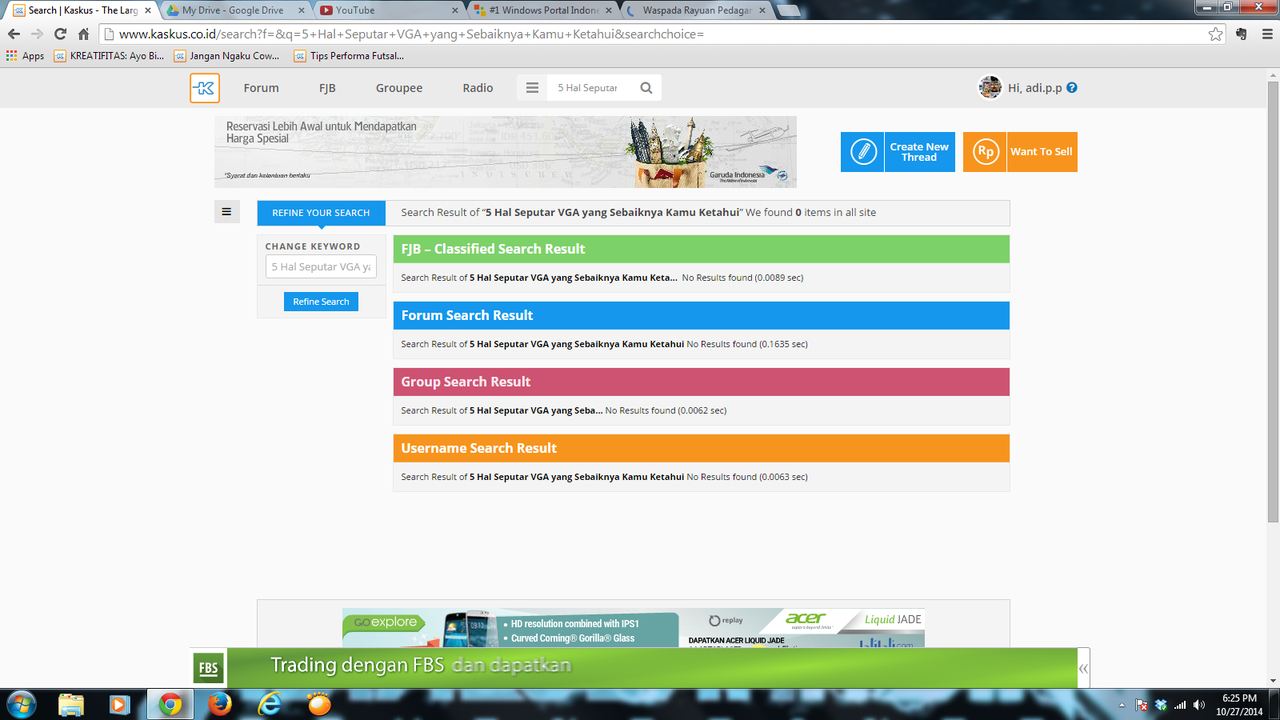Click the magnifier search icon in header
1280x720 pixels.
(x=646, y=88)
